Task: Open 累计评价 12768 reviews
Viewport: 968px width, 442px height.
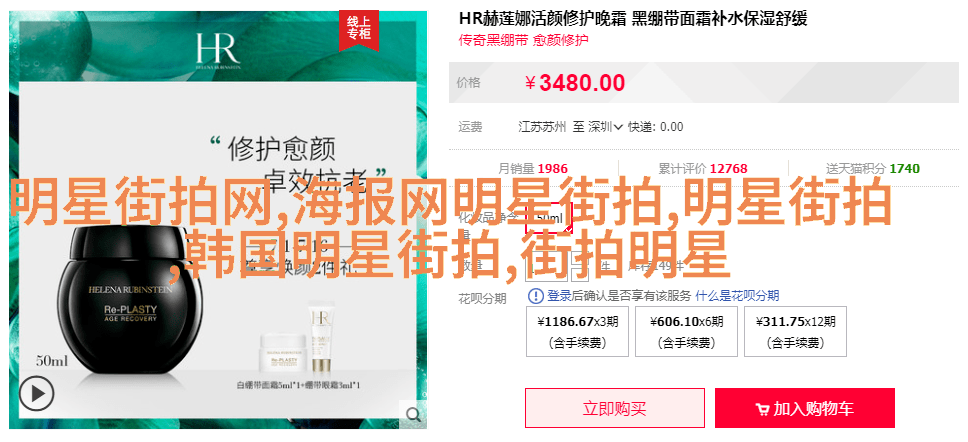Action: (703, 169)
